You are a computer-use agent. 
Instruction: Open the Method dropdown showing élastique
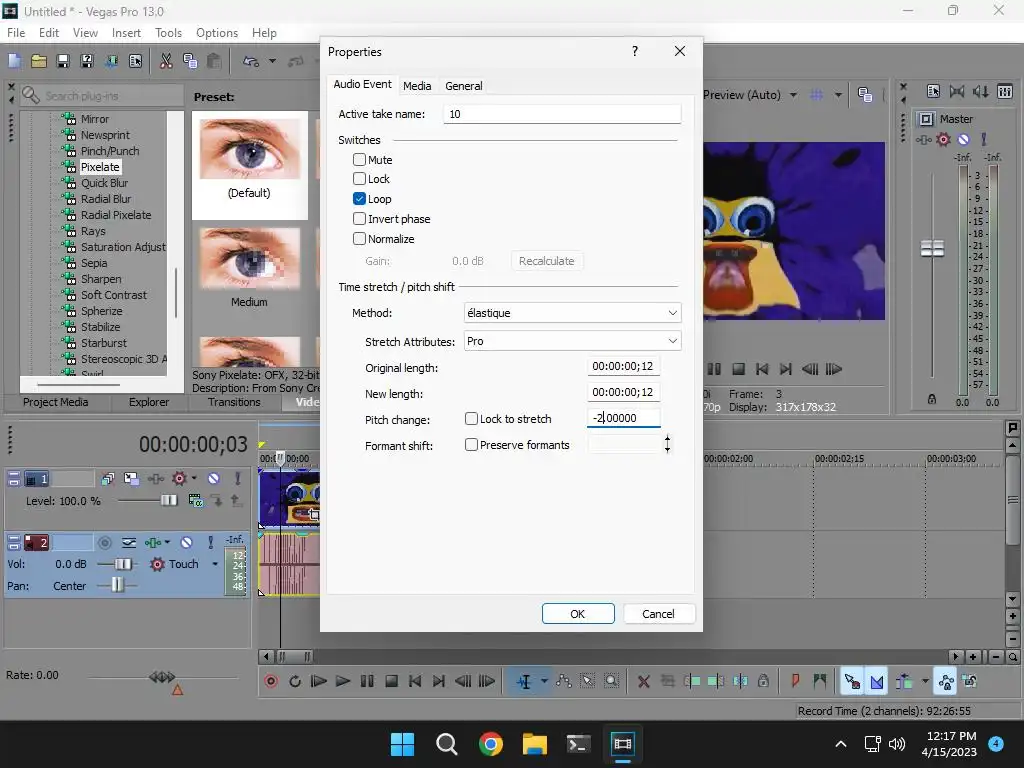(x=572, y=313)
